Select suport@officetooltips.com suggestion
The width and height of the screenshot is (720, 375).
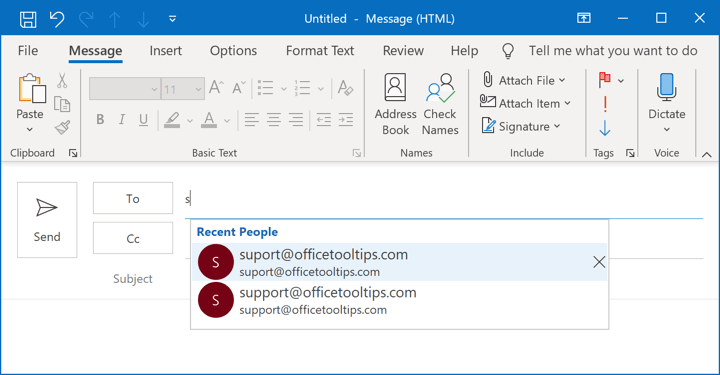coord(399,262)
